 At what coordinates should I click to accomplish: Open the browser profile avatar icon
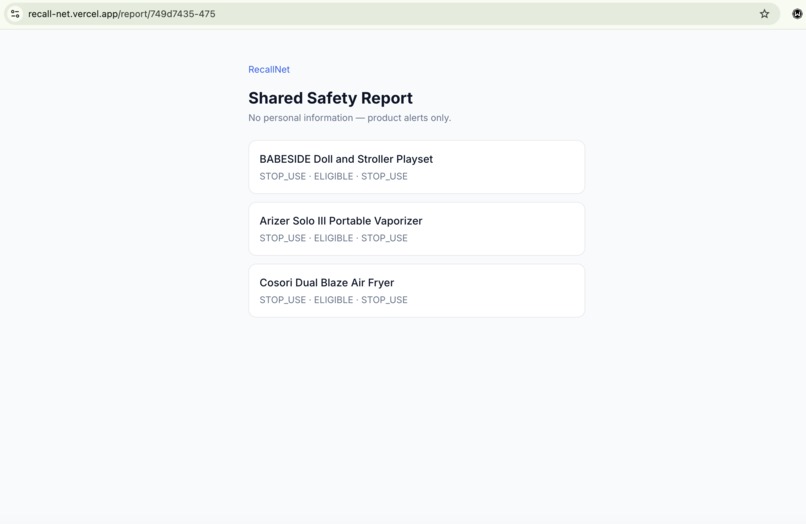(x=797, y=14)
